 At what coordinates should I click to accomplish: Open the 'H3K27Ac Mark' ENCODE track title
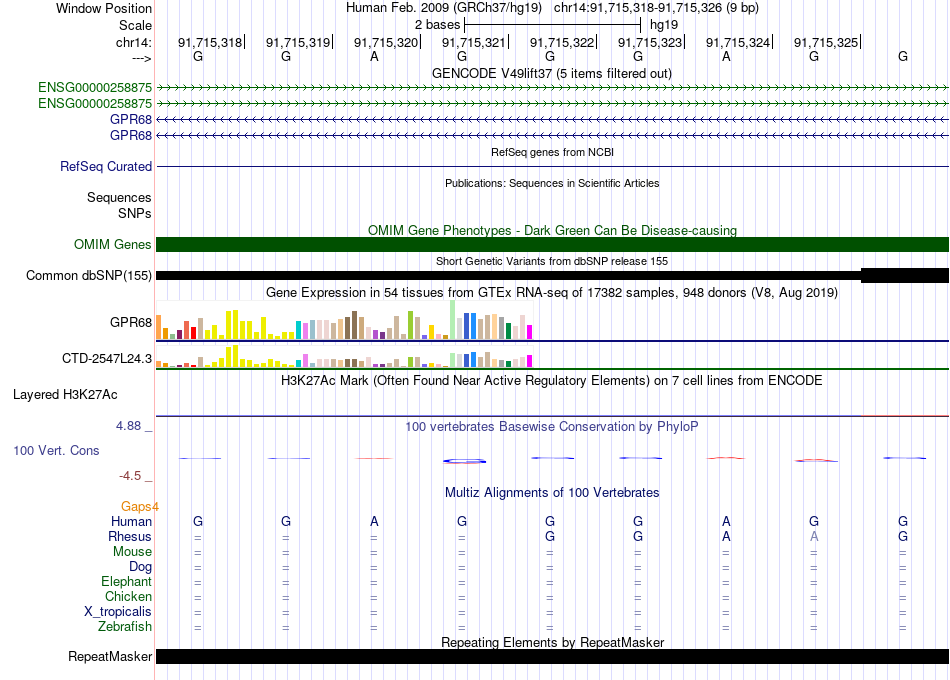(552, 381)
